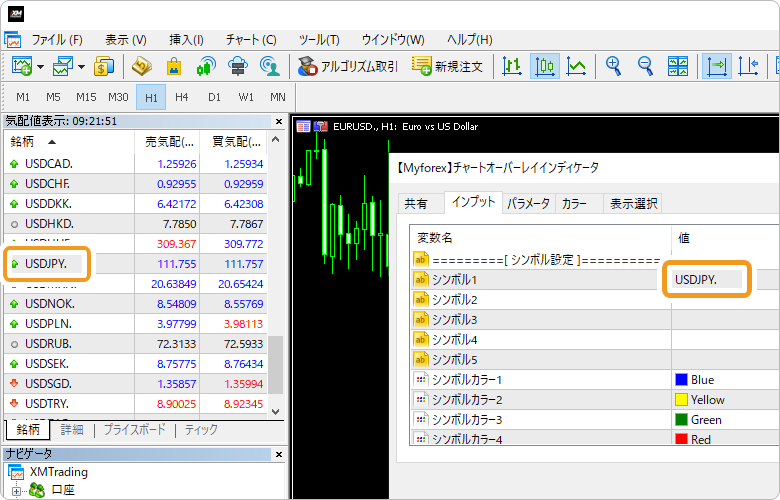Viewport: 780px width, 500px height.
Task: Switch to 詳細 tab in Market Watch
Action: pos(72,429)
